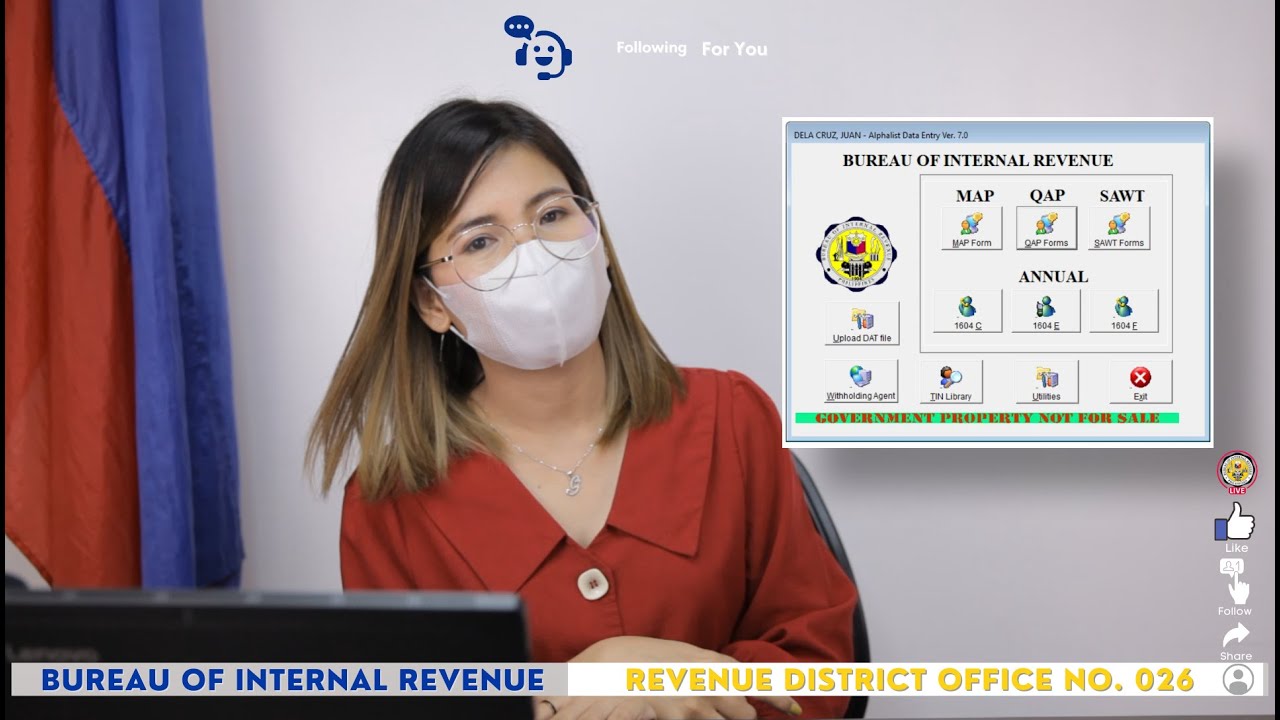Open the Utilities button
1280x720 pixels.
(1047, 382)
